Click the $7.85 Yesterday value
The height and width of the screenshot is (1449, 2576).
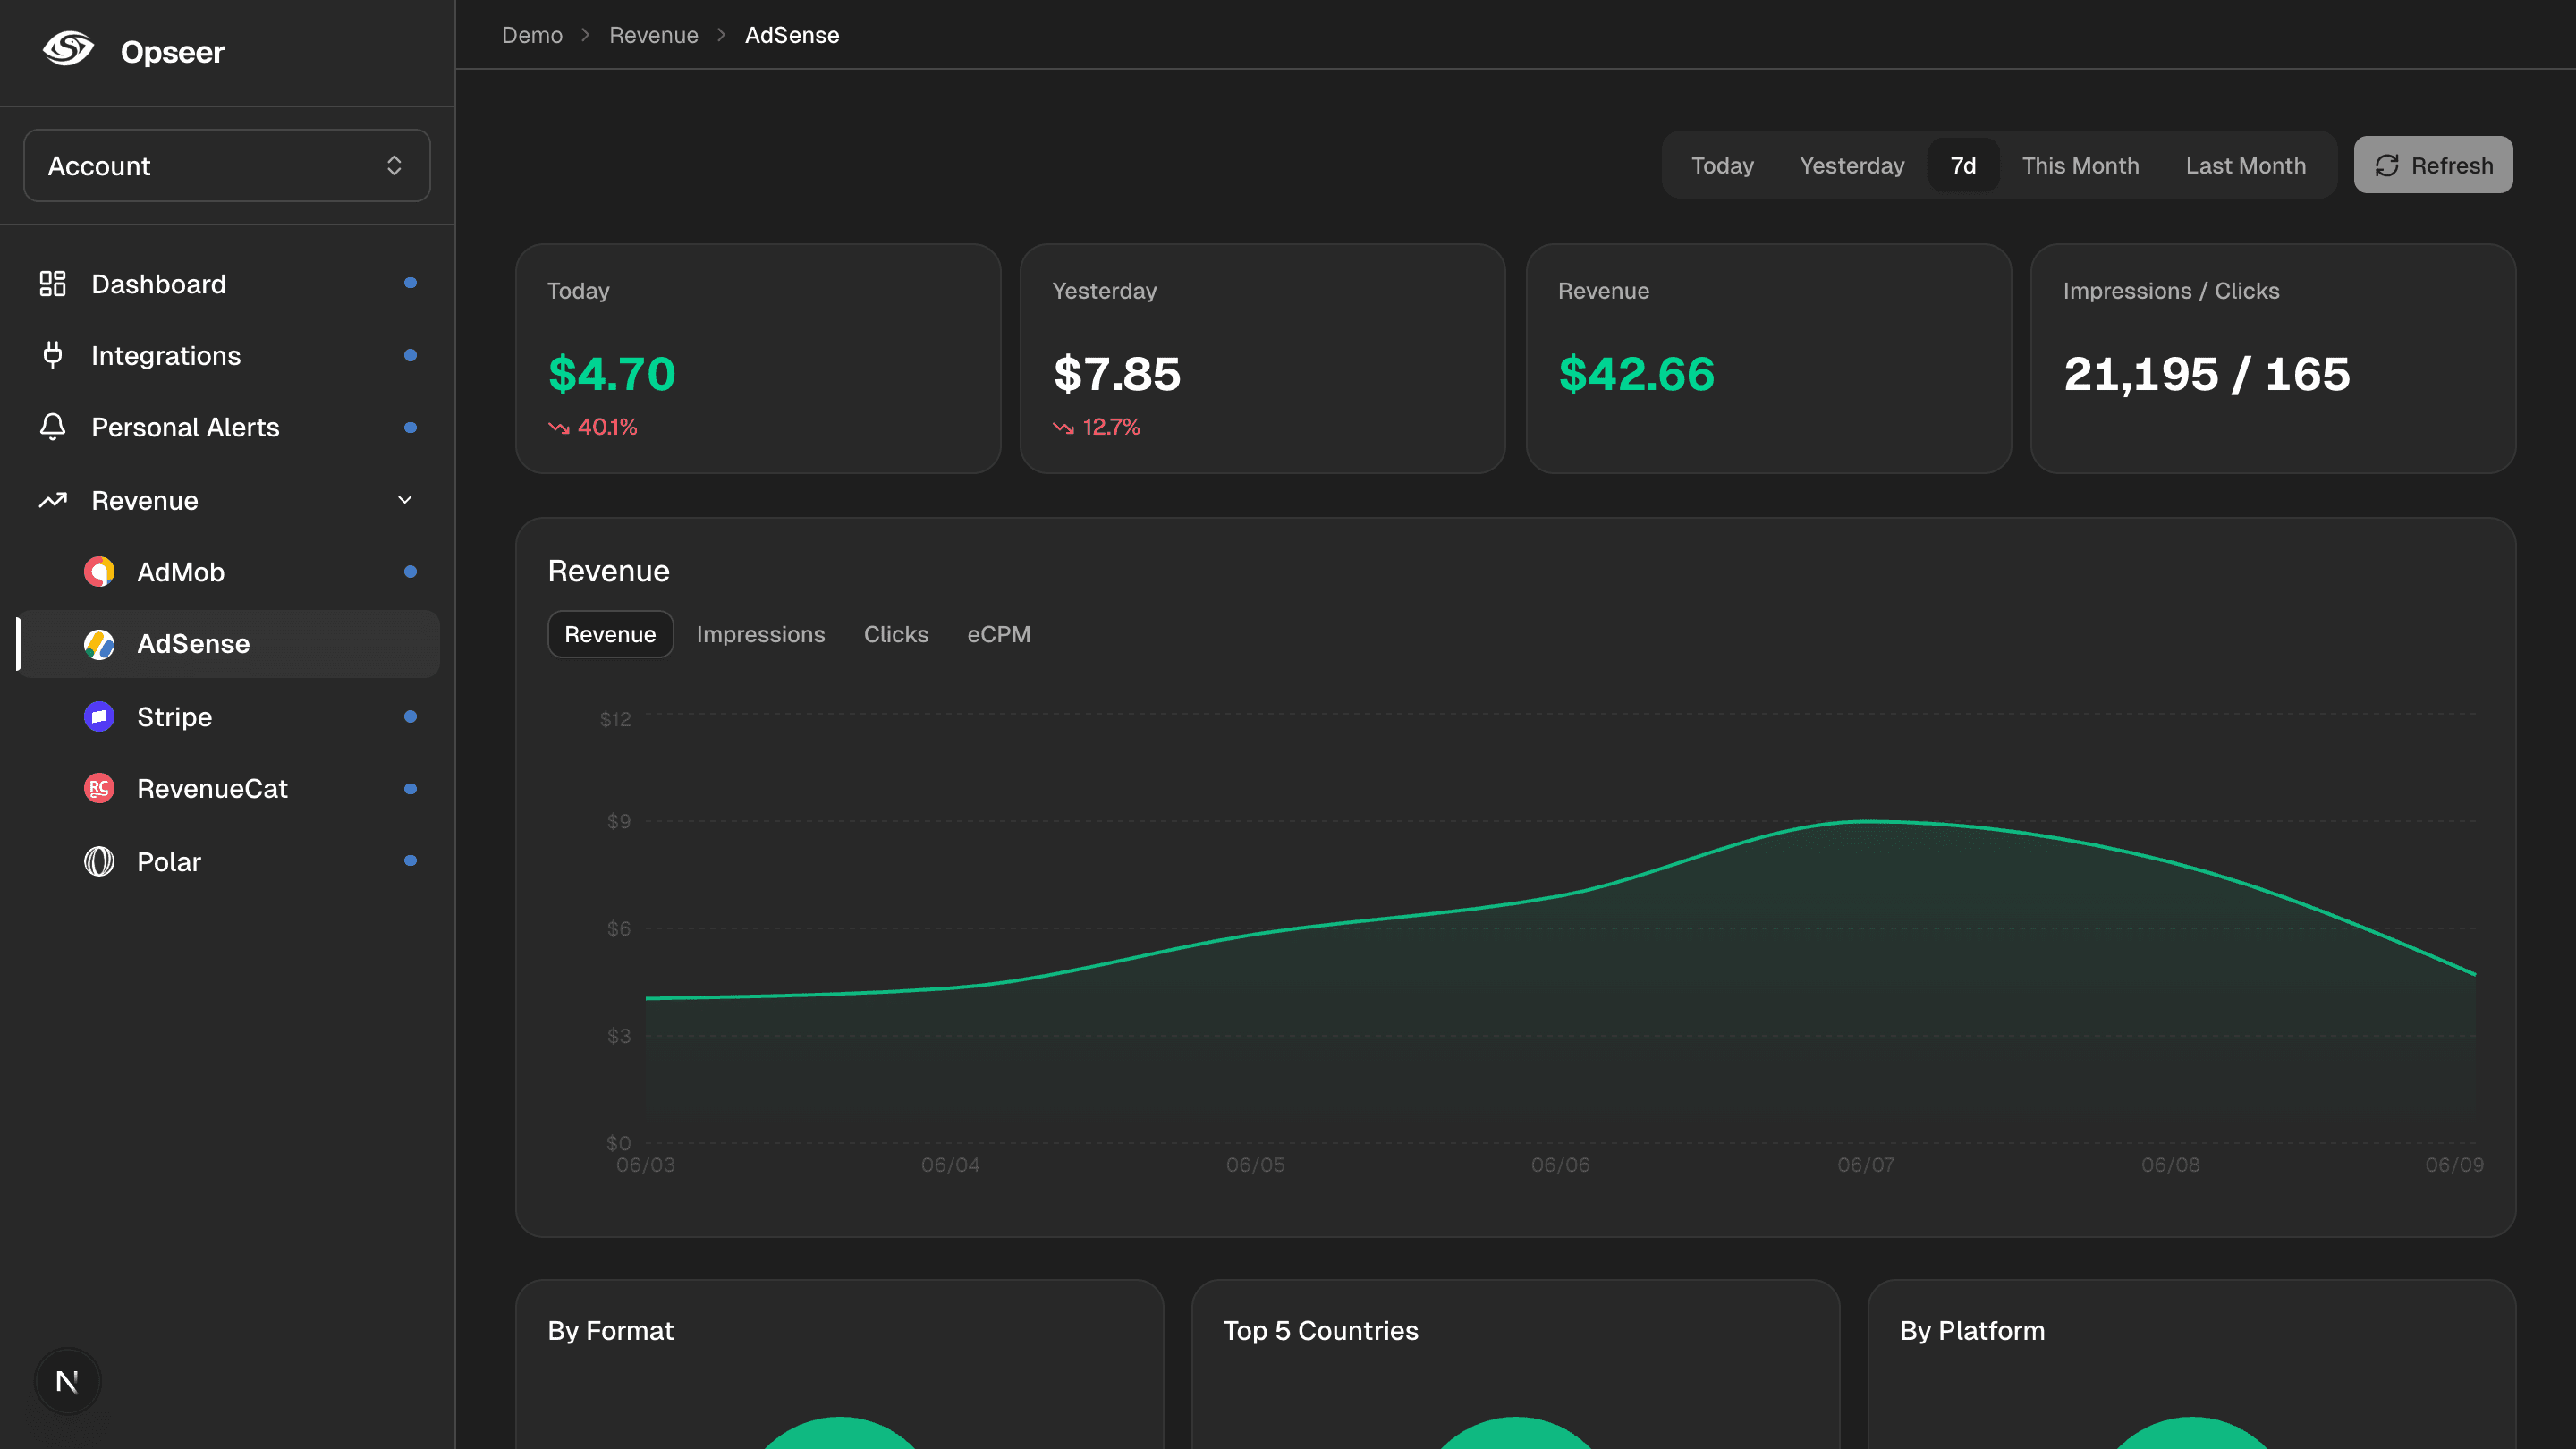point(1117,374)
